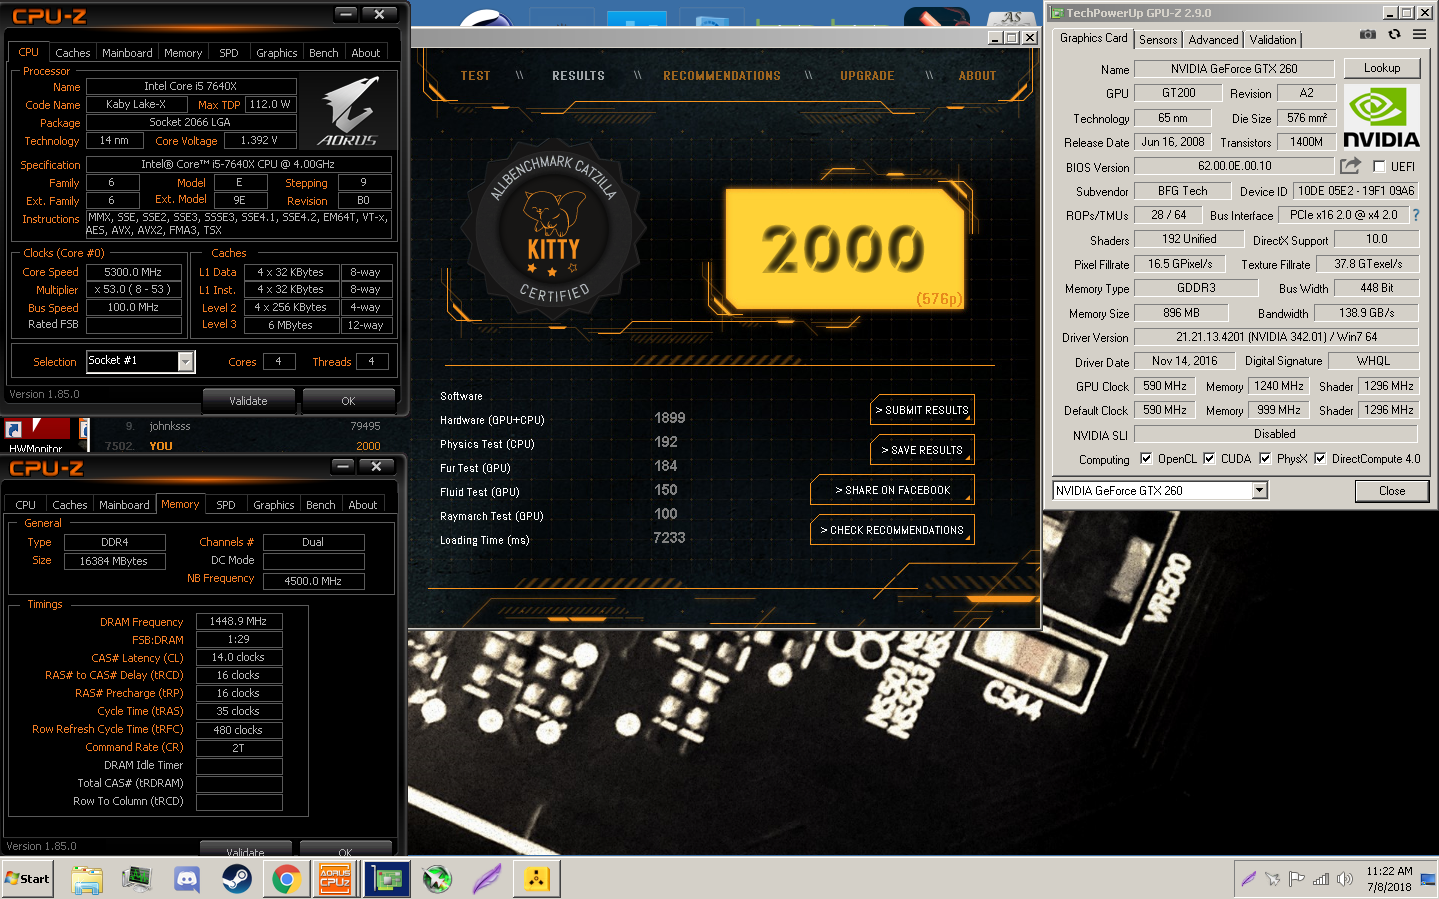Open Windows Explorer from taskbar
The width and height of the screenshot is (1439, 899).
pos(87,879)
